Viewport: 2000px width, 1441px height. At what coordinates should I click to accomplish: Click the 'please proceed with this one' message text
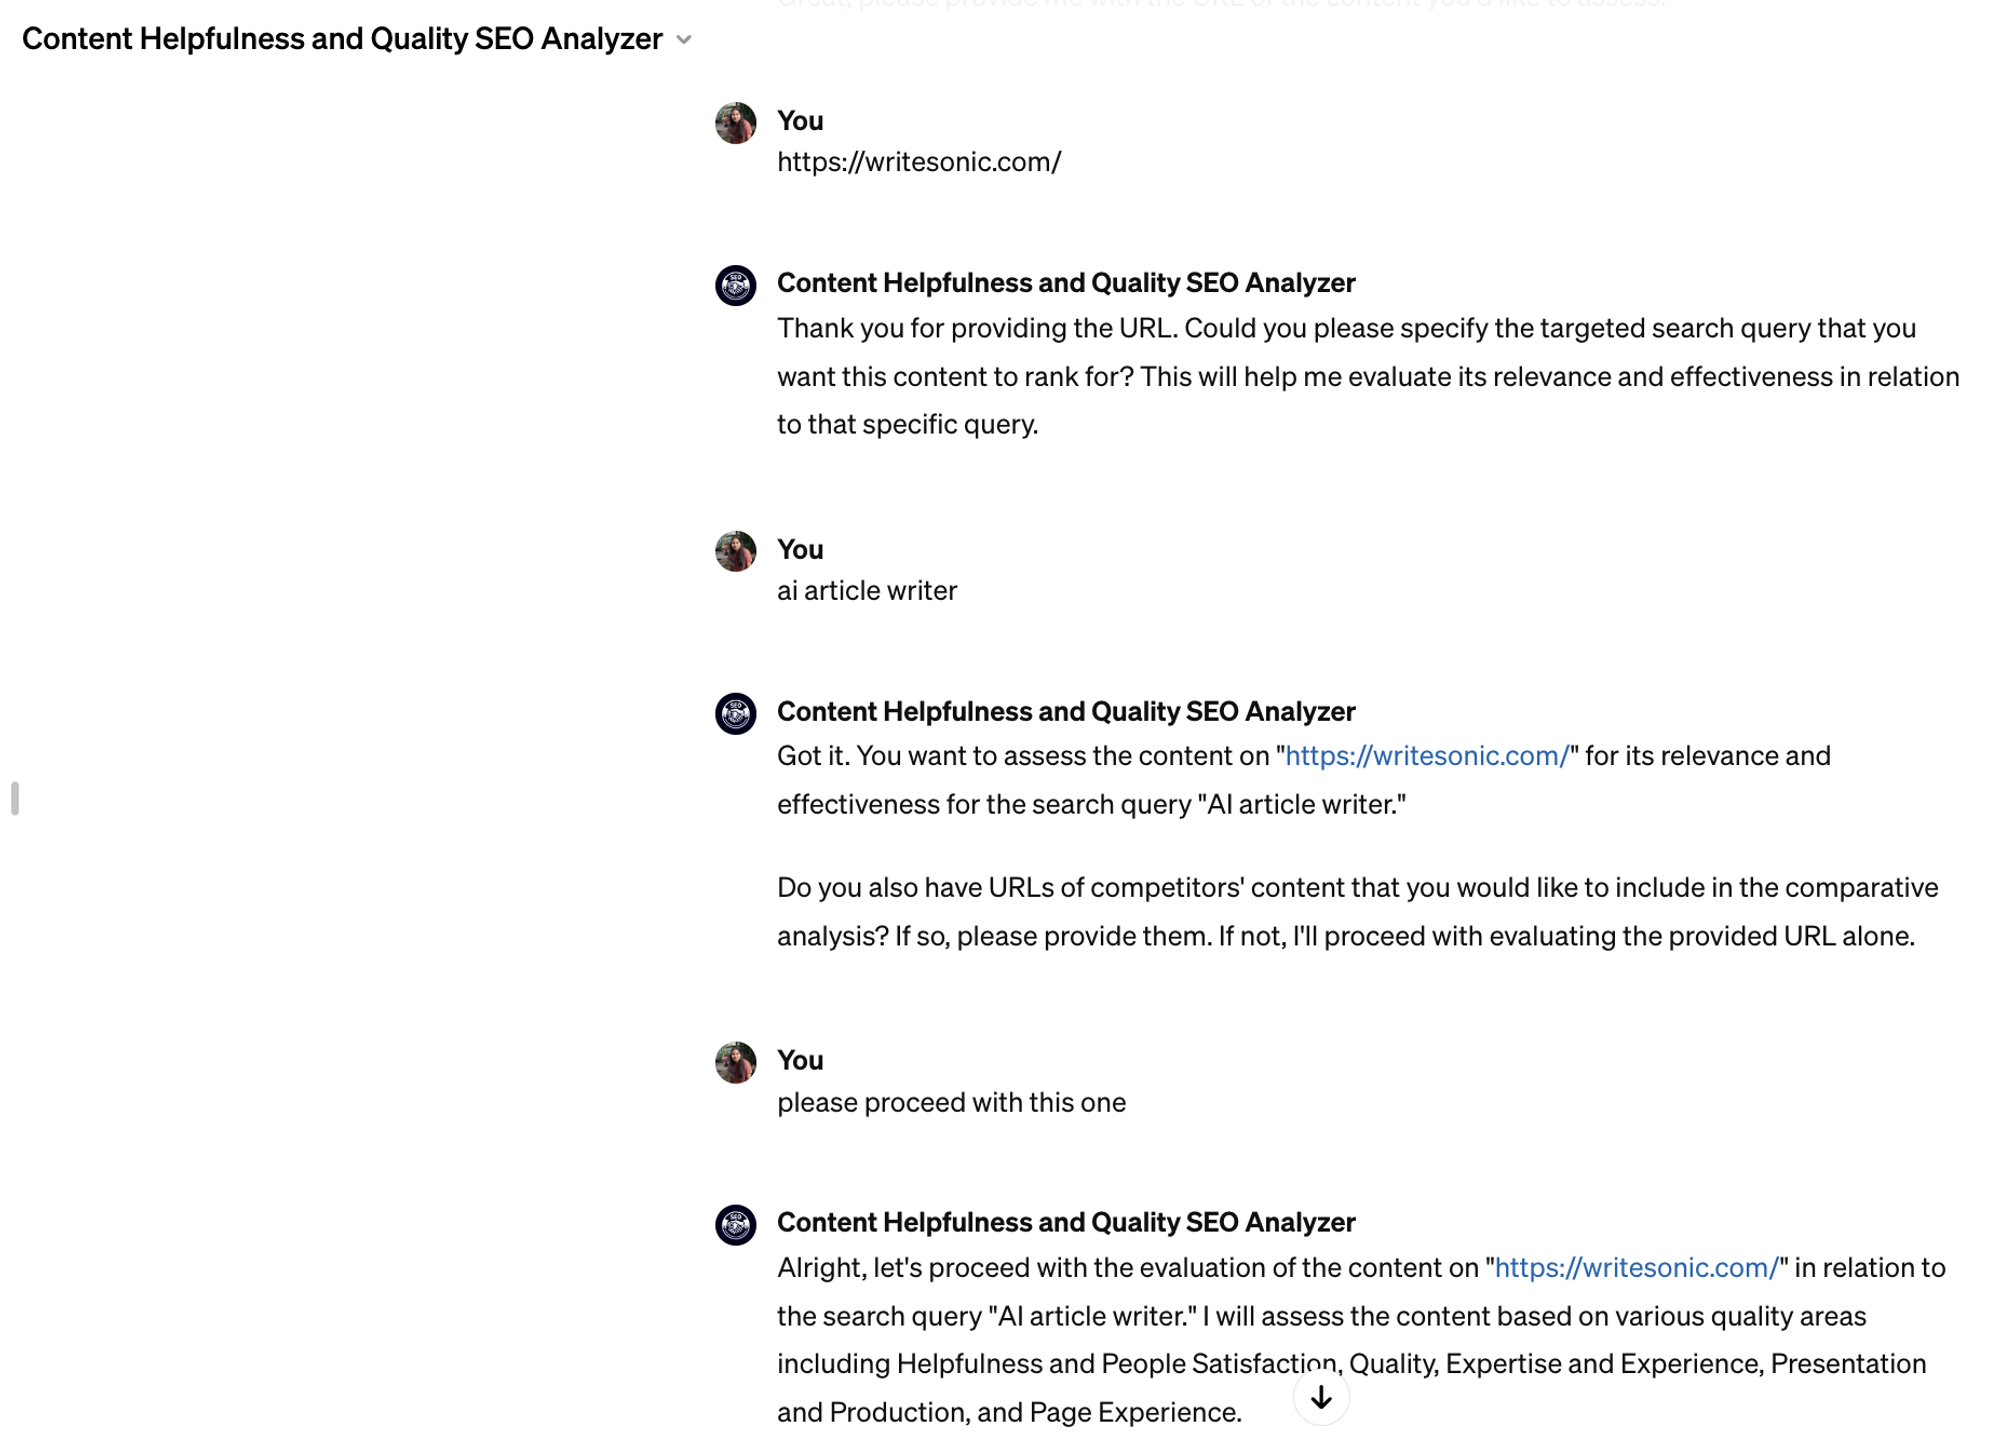(x=950, y=1102)
